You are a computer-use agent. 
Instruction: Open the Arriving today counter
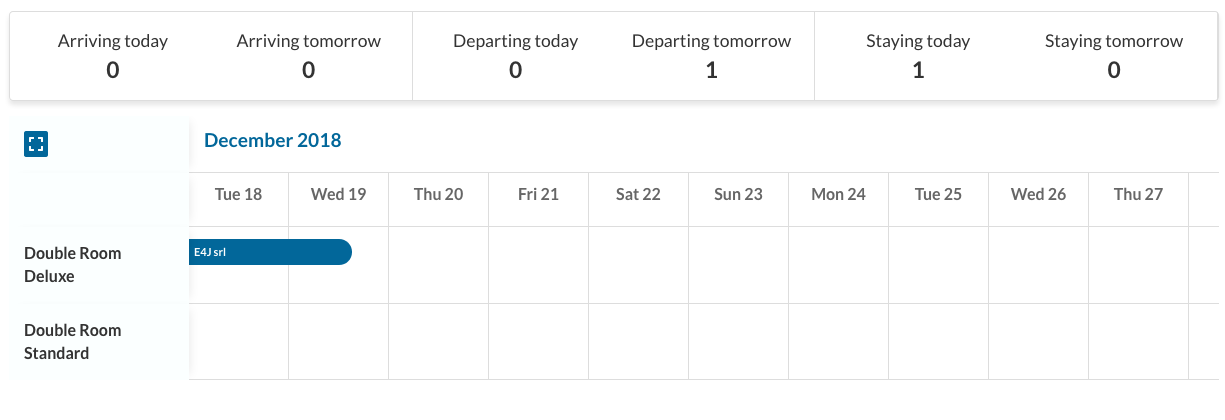(x=113, y=56)
